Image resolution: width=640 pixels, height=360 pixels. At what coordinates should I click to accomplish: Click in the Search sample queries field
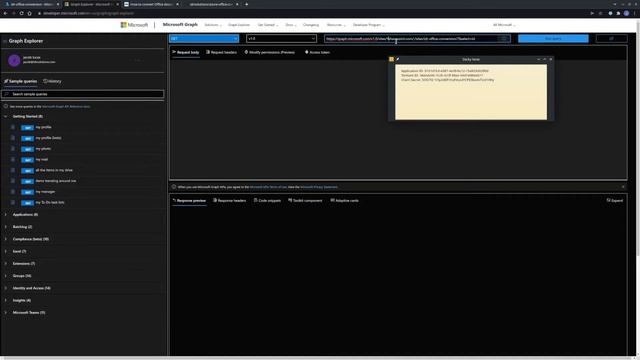click(83, 94)
